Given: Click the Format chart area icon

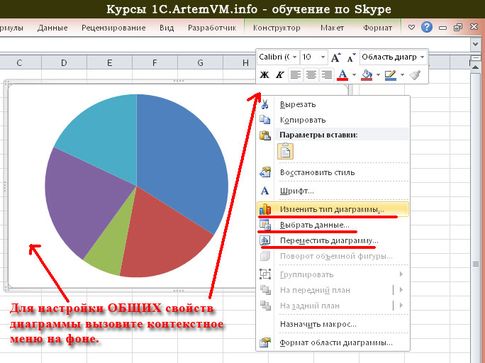Looking at the screenshot, I should [265, 342].
